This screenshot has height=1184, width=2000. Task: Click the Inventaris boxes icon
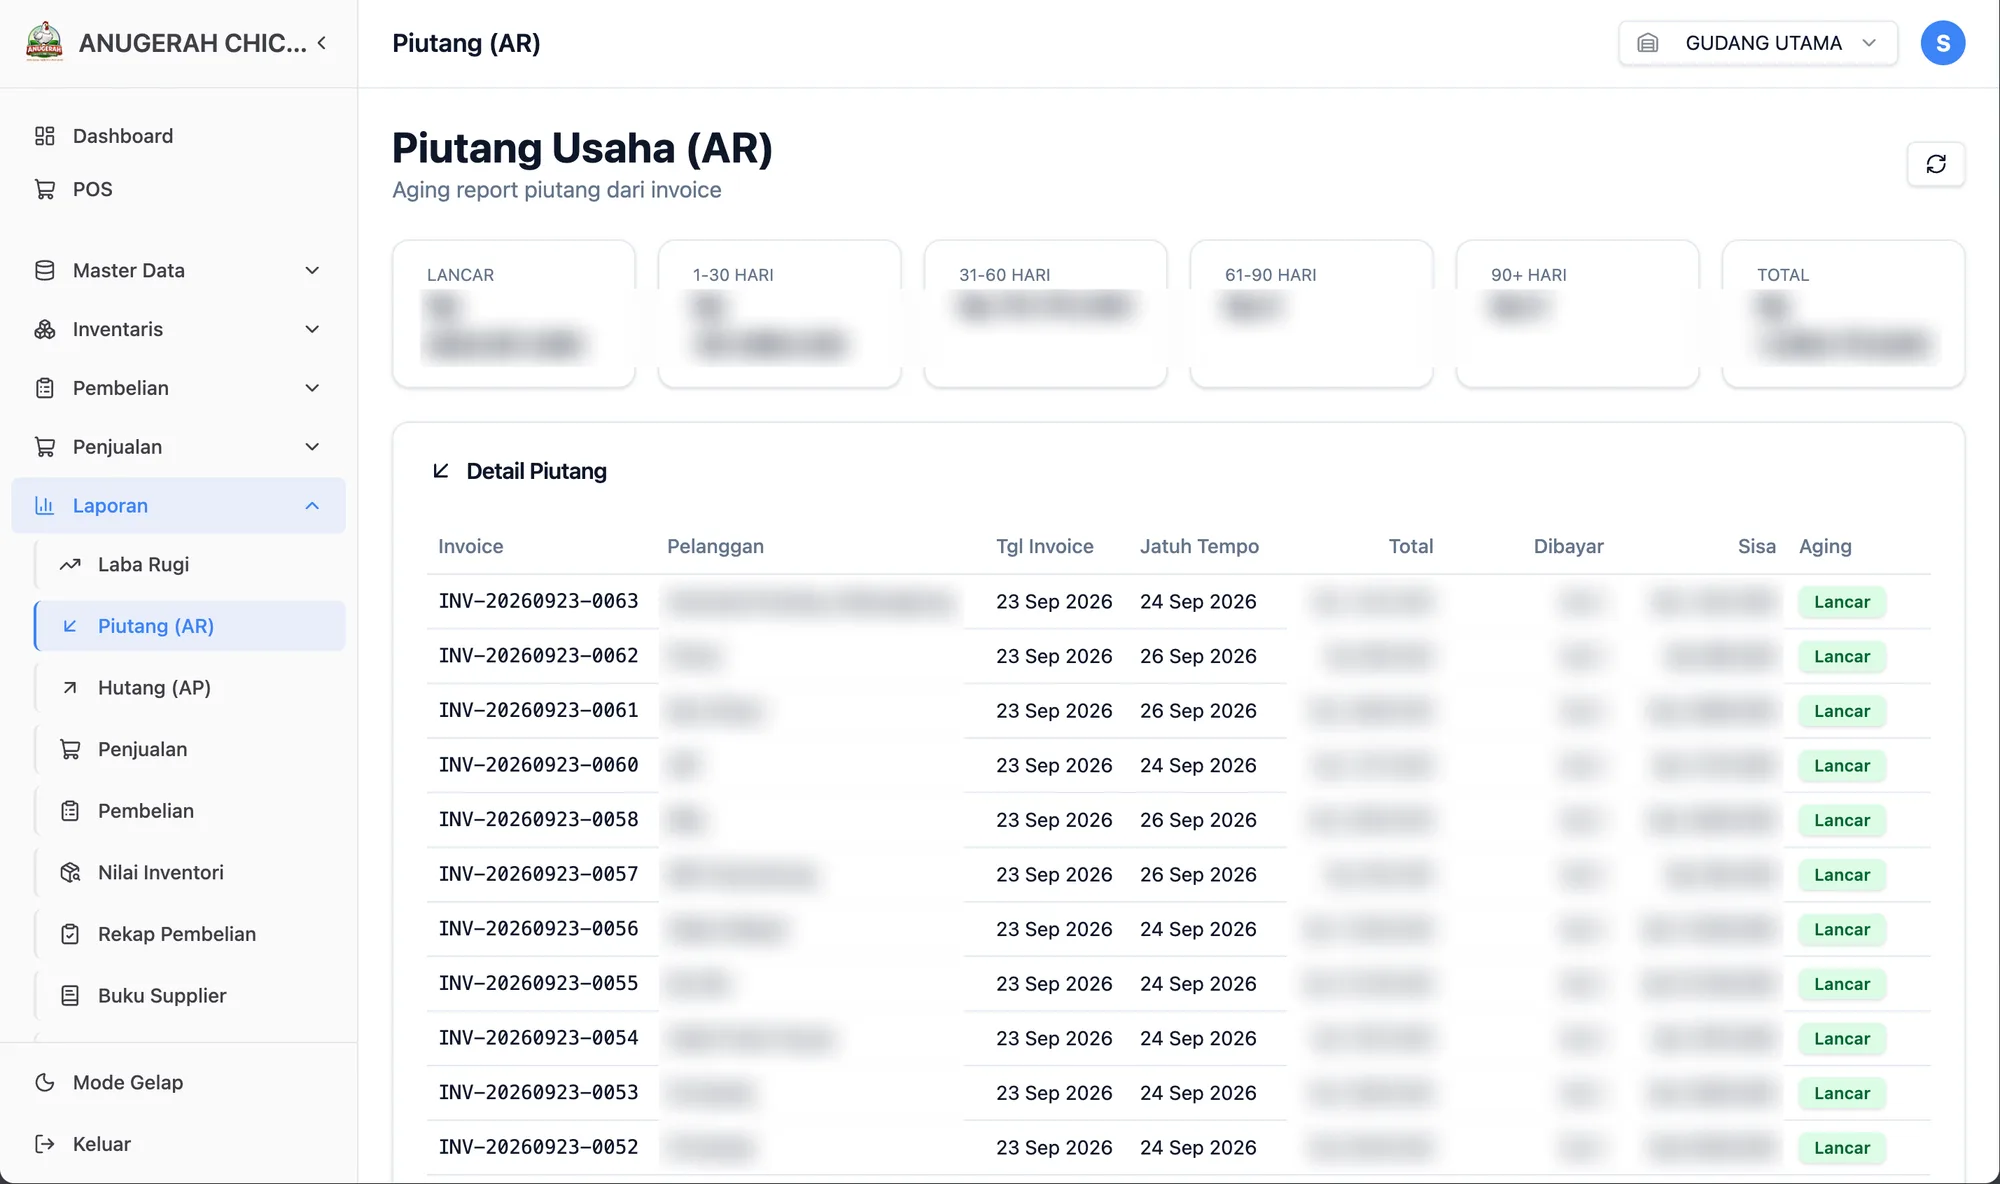pos(45,329)
